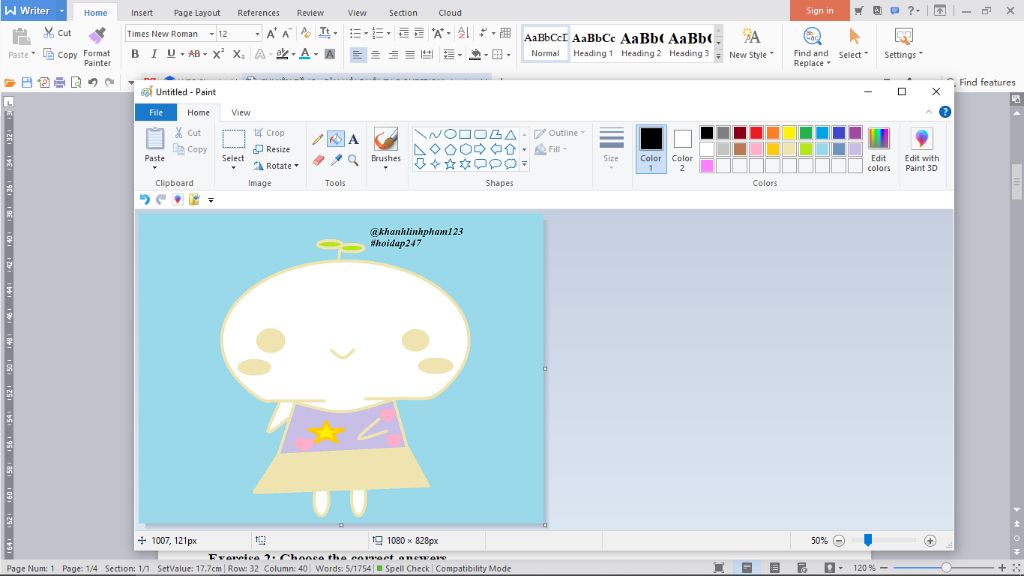The width and height of the screenshot is (1024, 576).
Task: Pick the yellow color swatch in Paint
Action: pos(789,133)
